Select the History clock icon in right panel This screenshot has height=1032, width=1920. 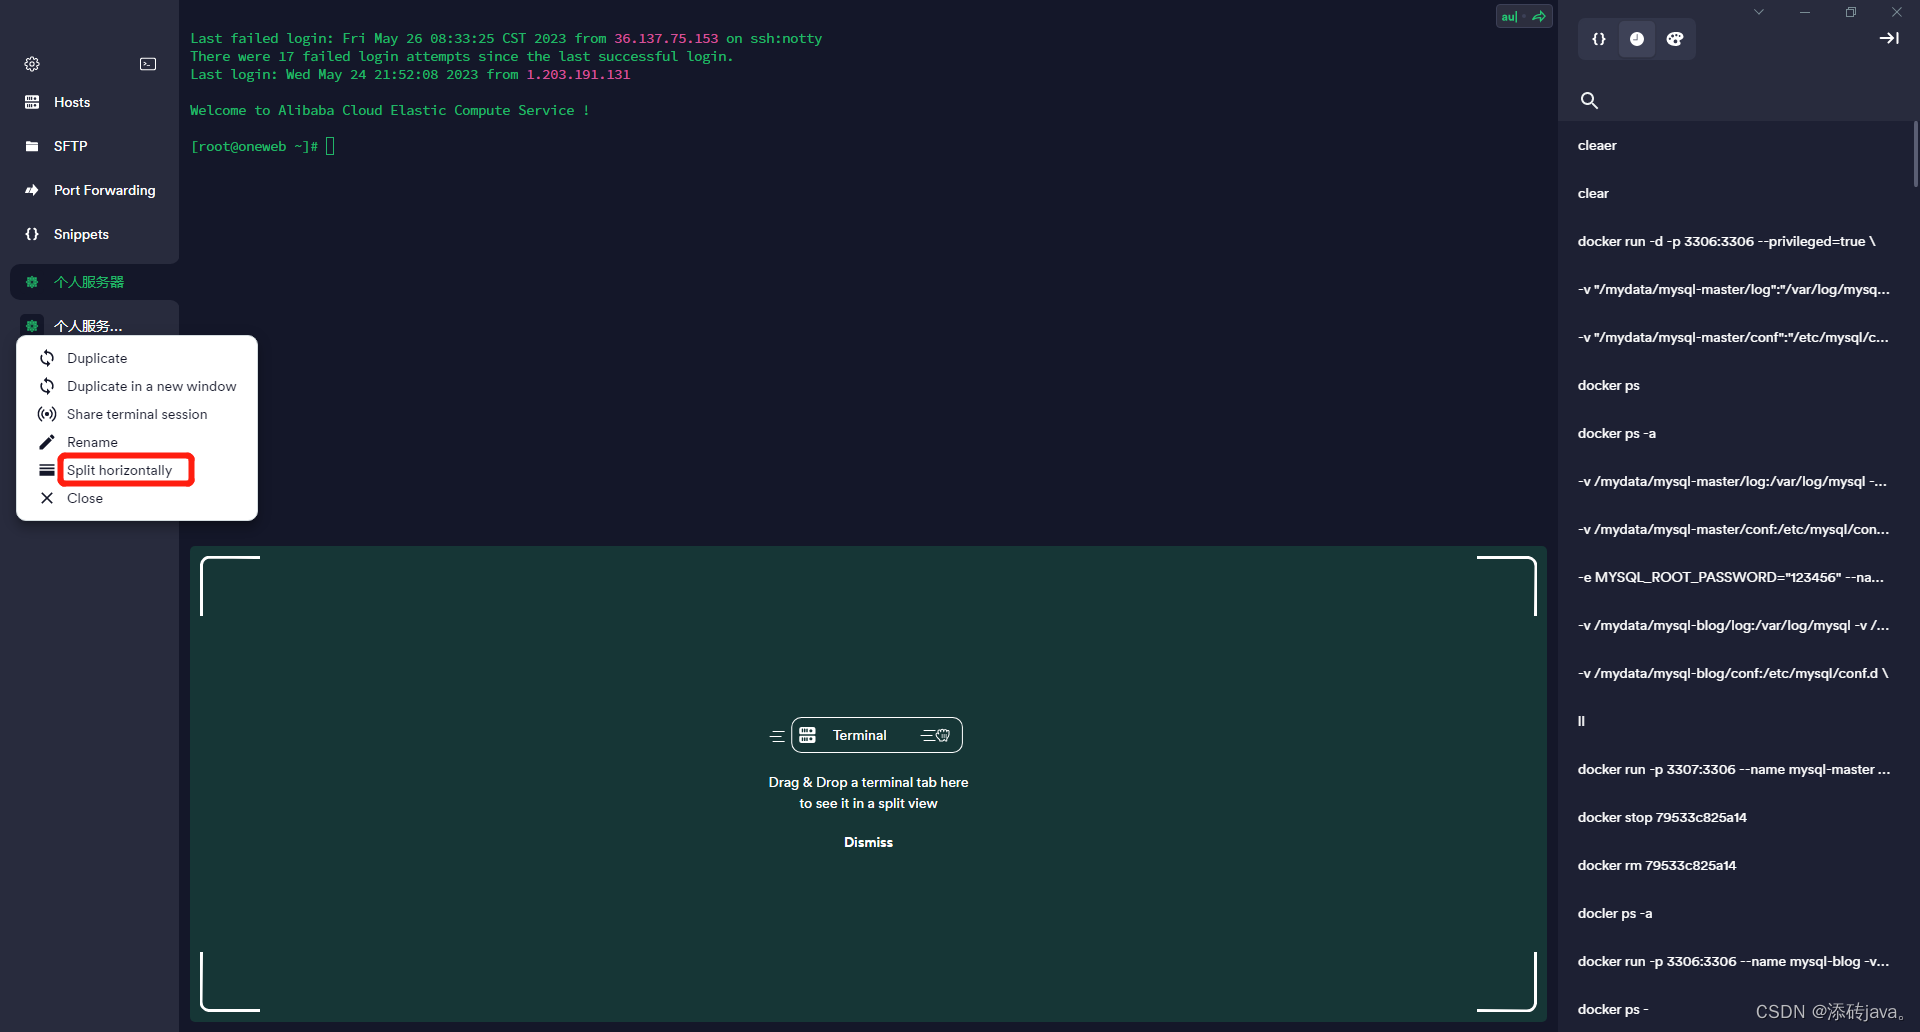pyautogui.click(x=1636, y=39)
